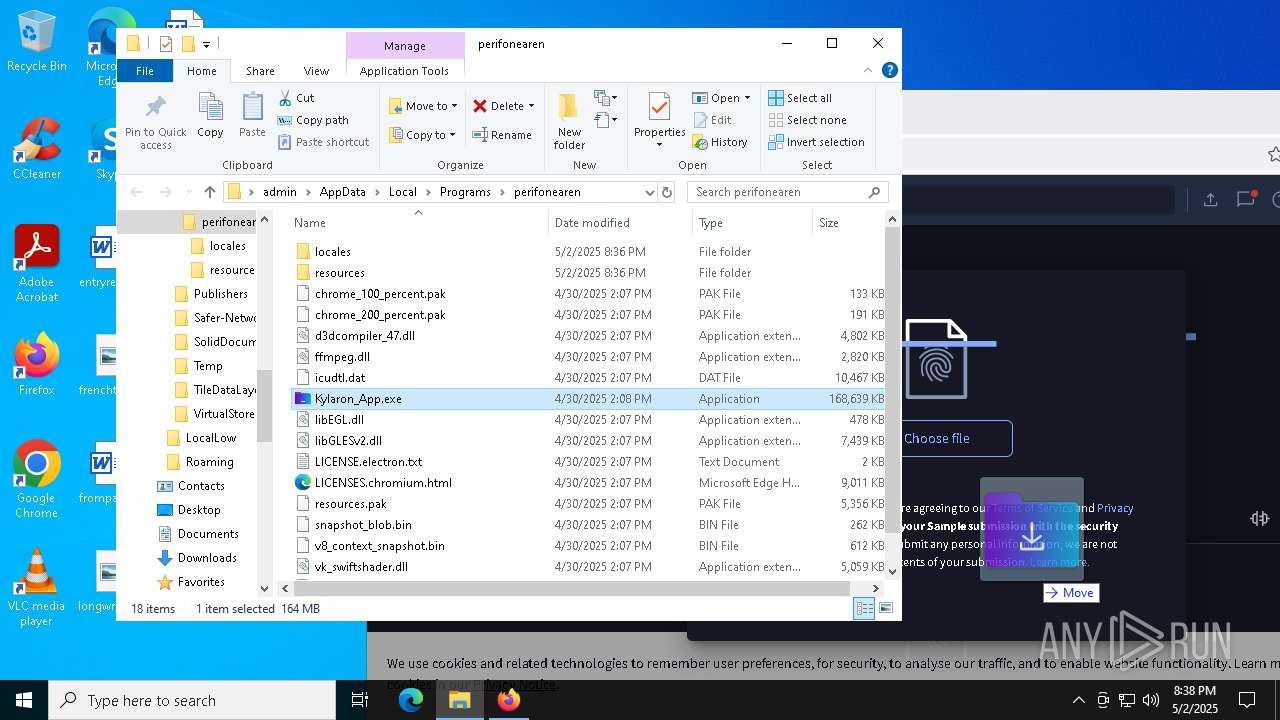Click Invert selection
The width and height of the screenshot is (1280, 720).
pyautogui.click(x=816, y=142)
